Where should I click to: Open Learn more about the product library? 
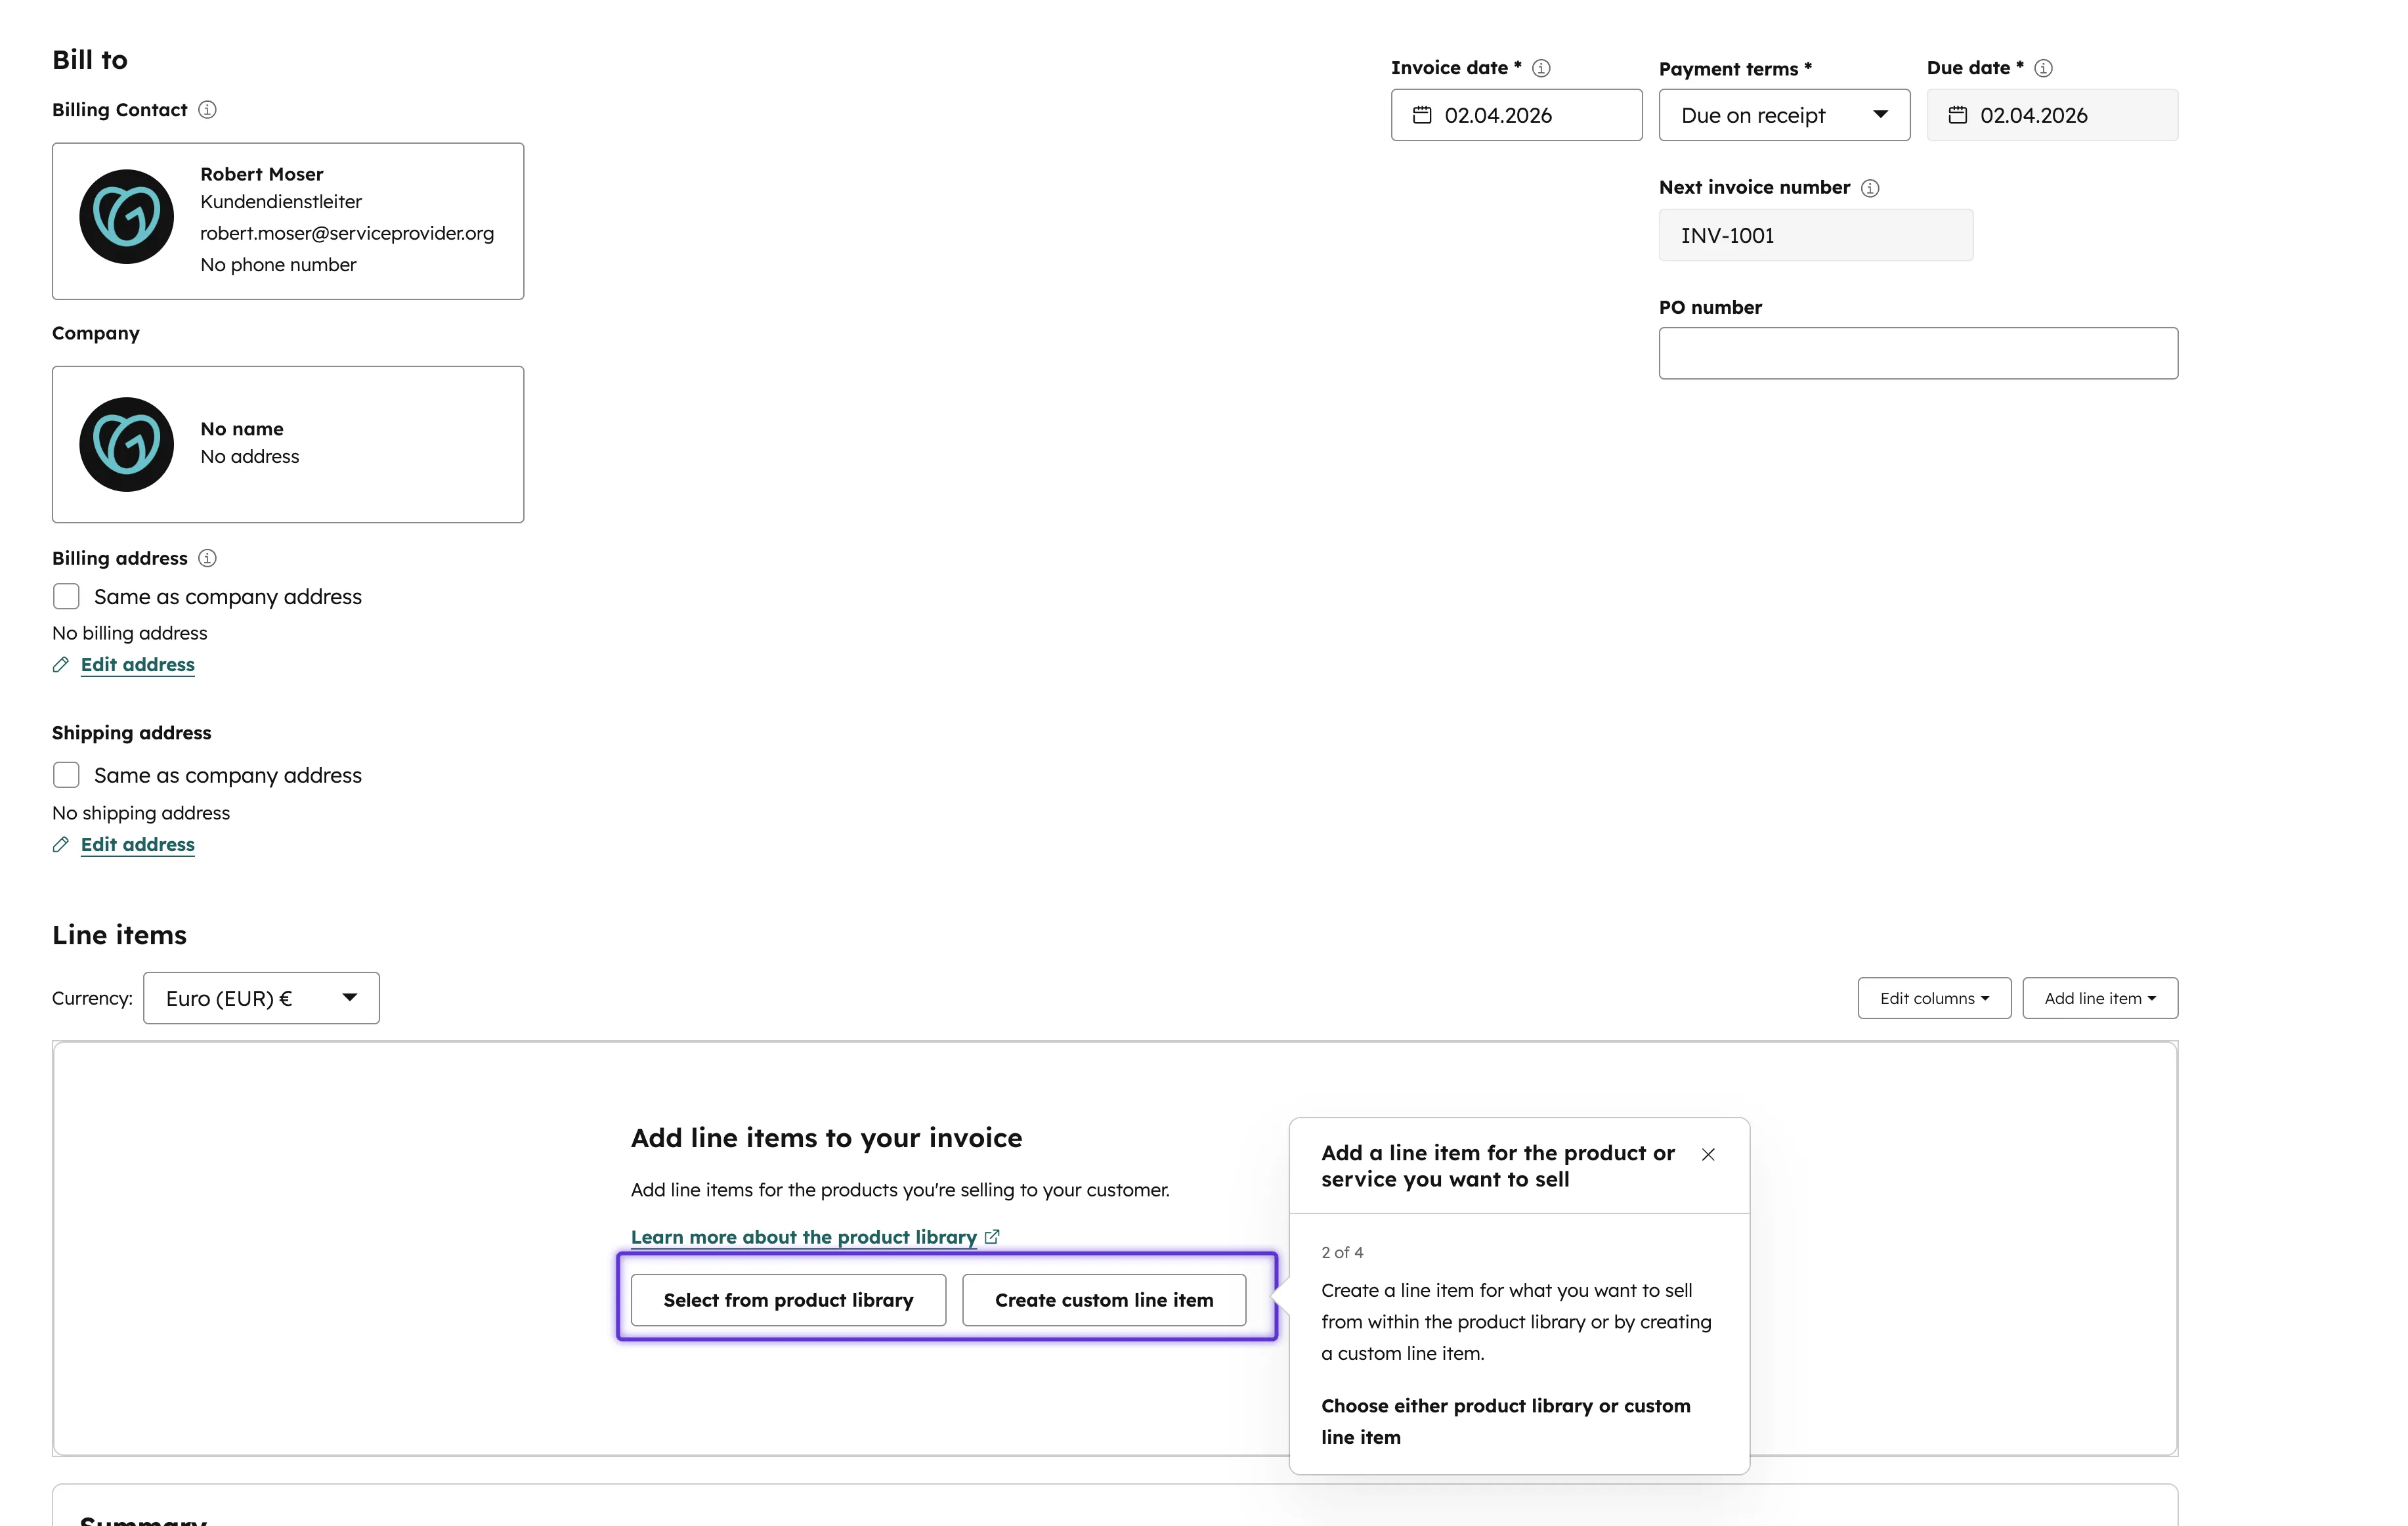pyautogui.click(x=803, y=1237)
